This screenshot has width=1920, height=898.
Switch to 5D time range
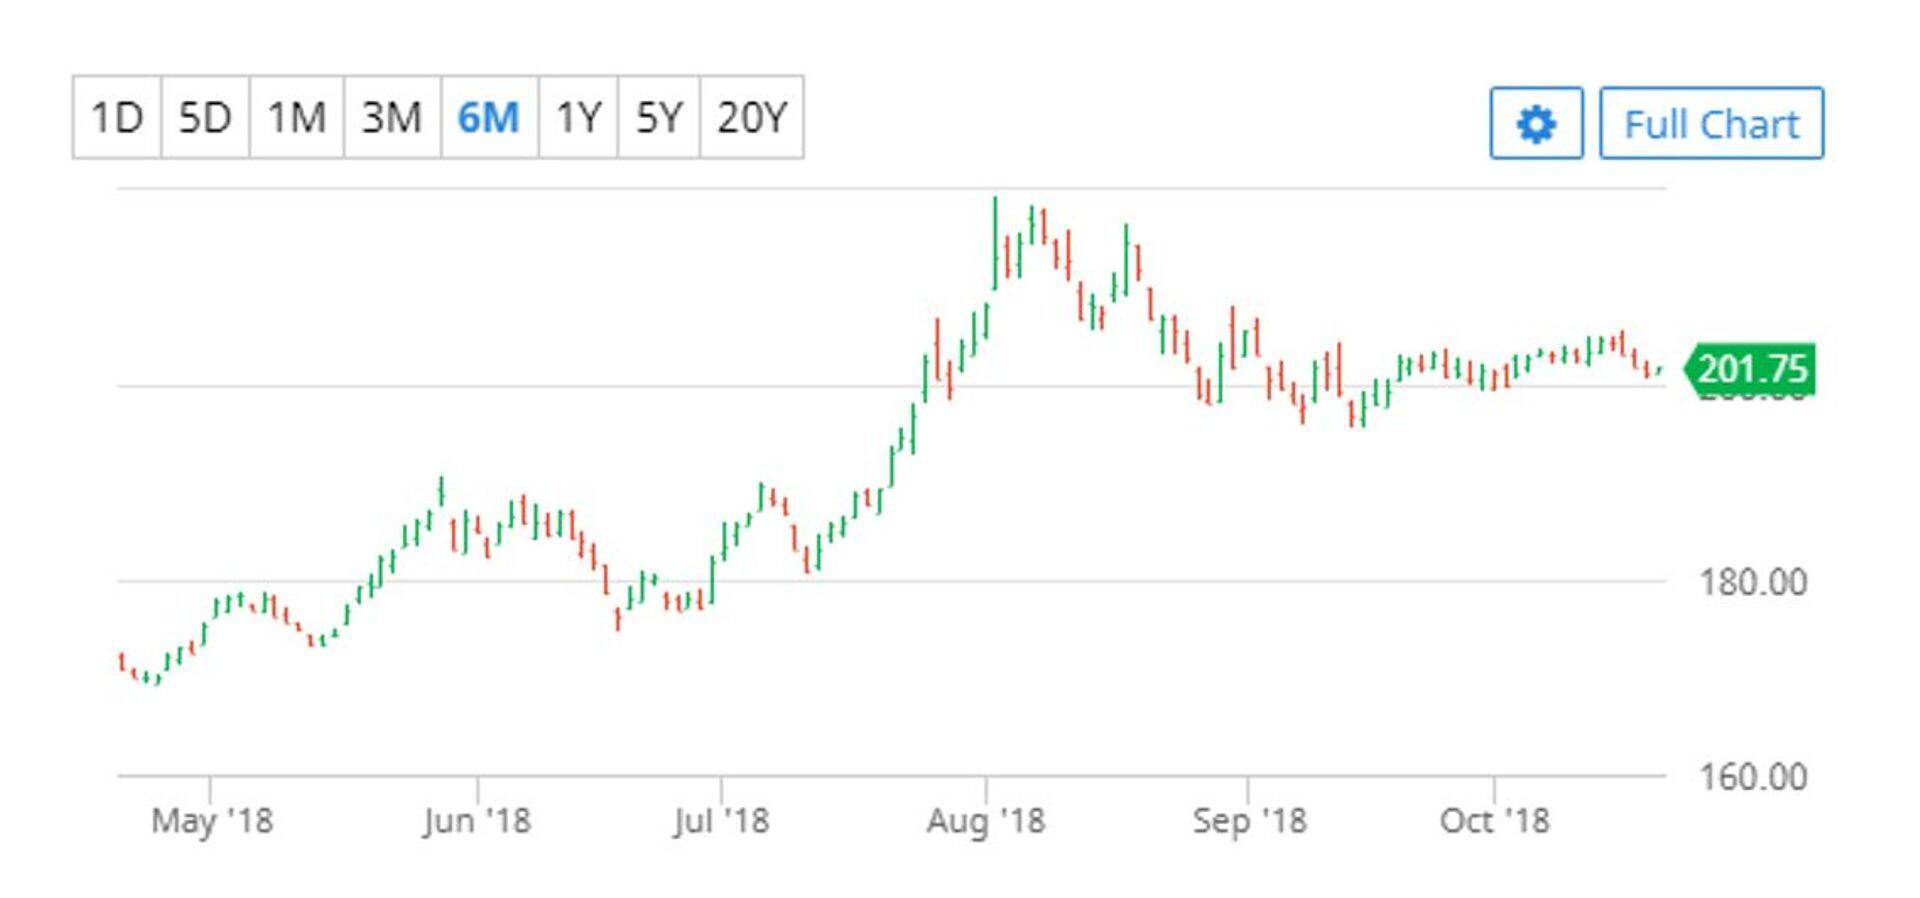(x=205, y=117)
